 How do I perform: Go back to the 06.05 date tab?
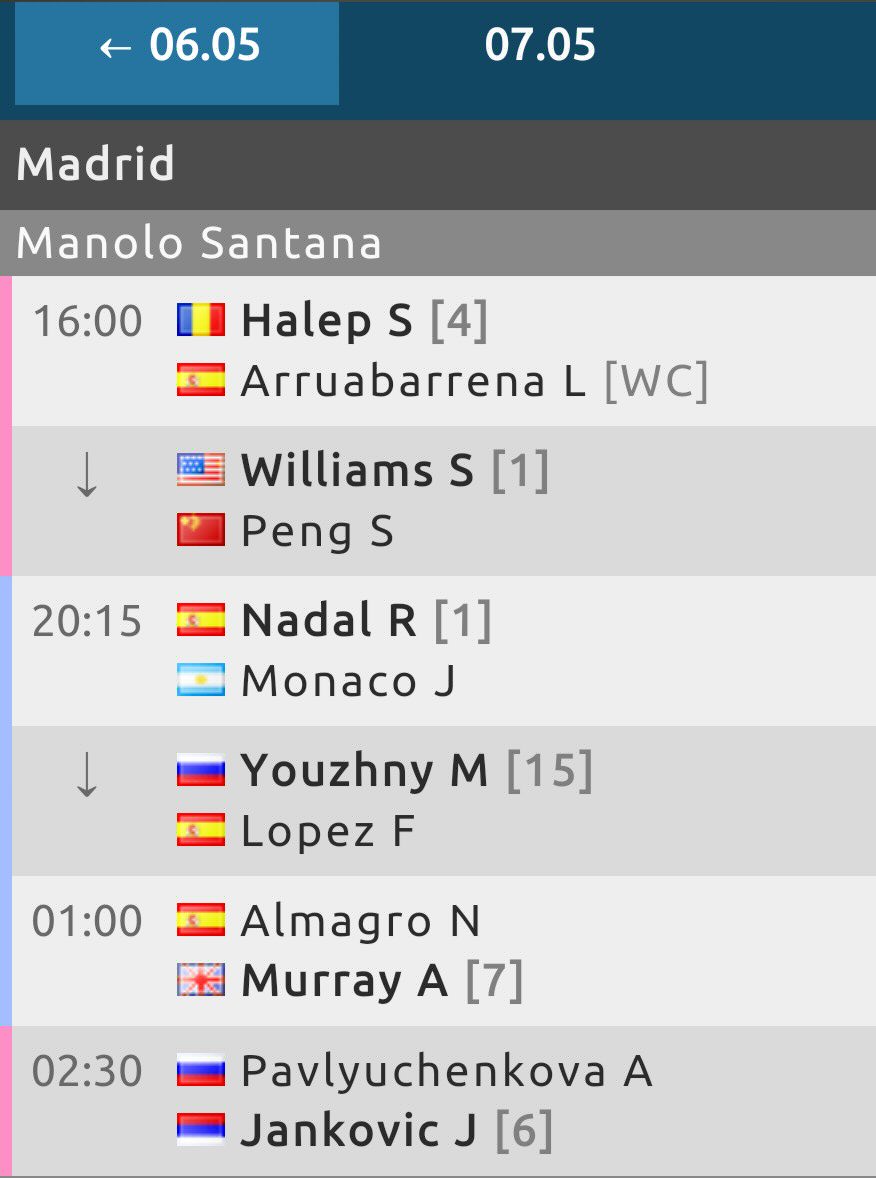178,47
